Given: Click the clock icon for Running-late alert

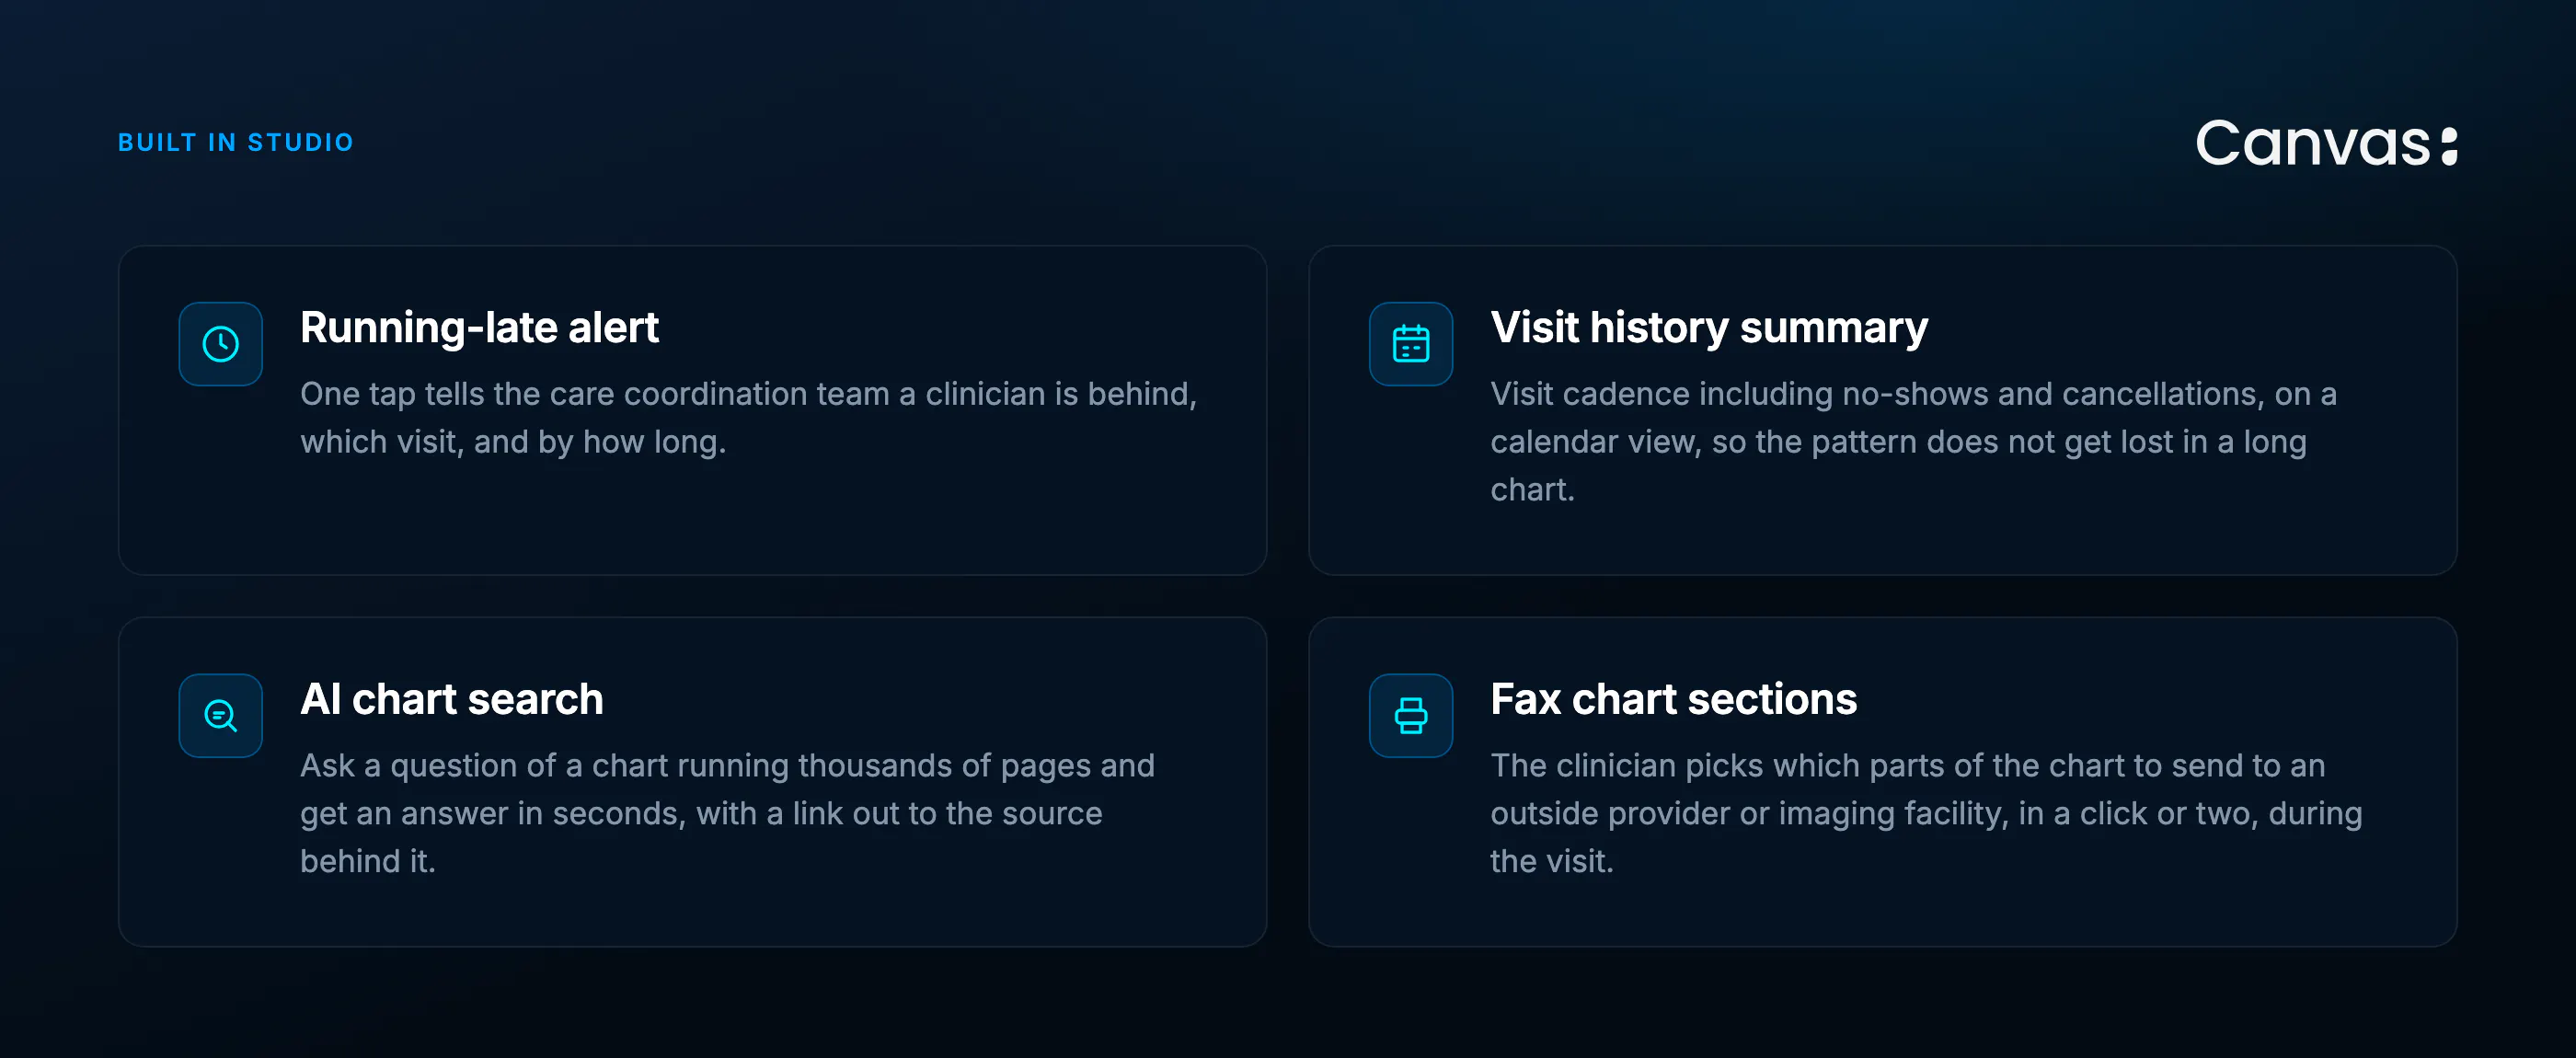Looking at the screenshot, I should pyautogui.click(x=220, y=344).
